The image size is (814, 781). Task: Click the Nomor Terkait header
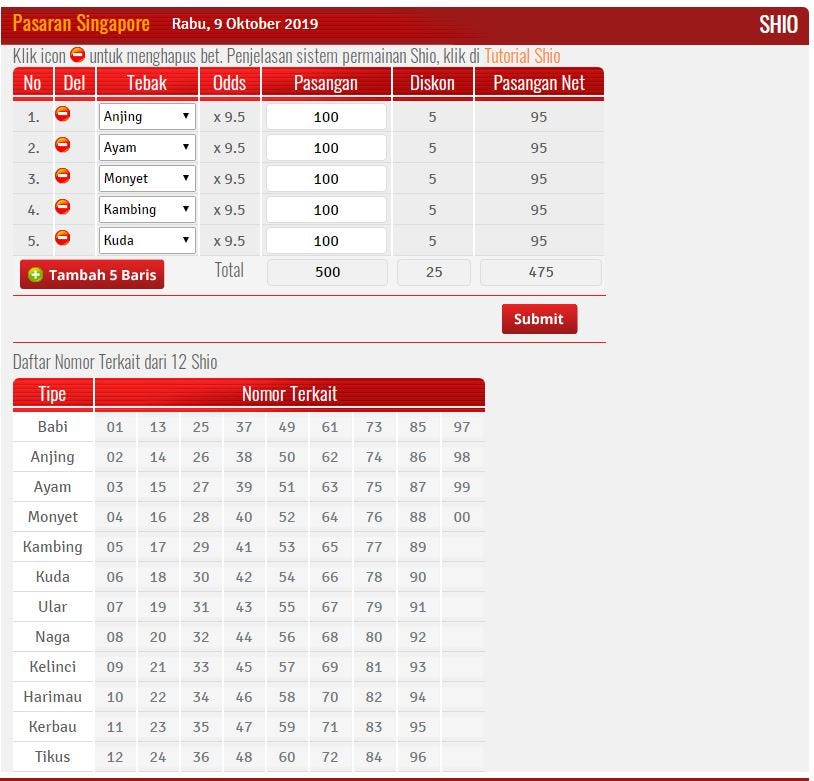pos(290,394)
